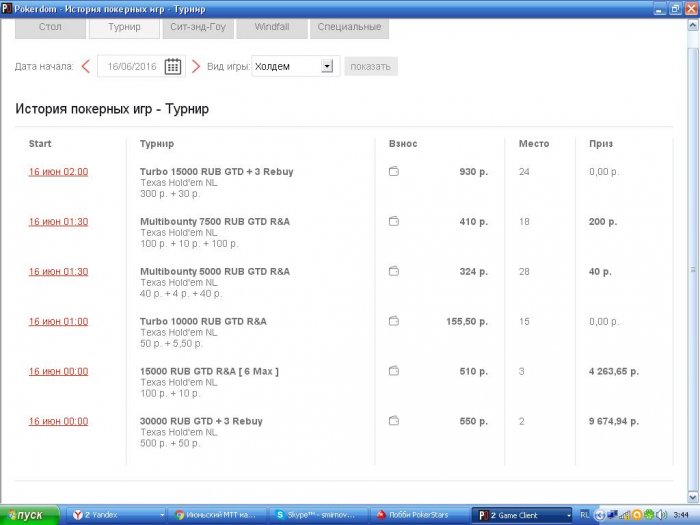Click the Место column header
This screenshot has height=525, width=700.
pyautogui.click(x=534, y=143)
